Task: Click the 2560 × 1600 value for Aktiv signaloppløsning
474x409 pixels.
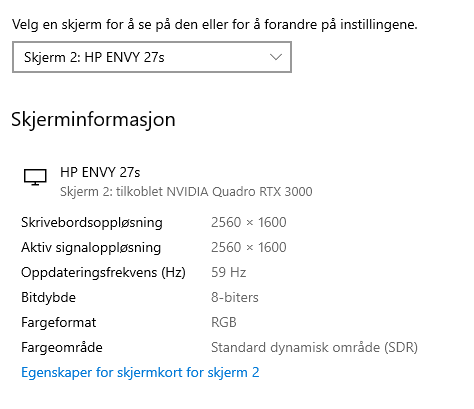Action: click(x=249, y=247)
